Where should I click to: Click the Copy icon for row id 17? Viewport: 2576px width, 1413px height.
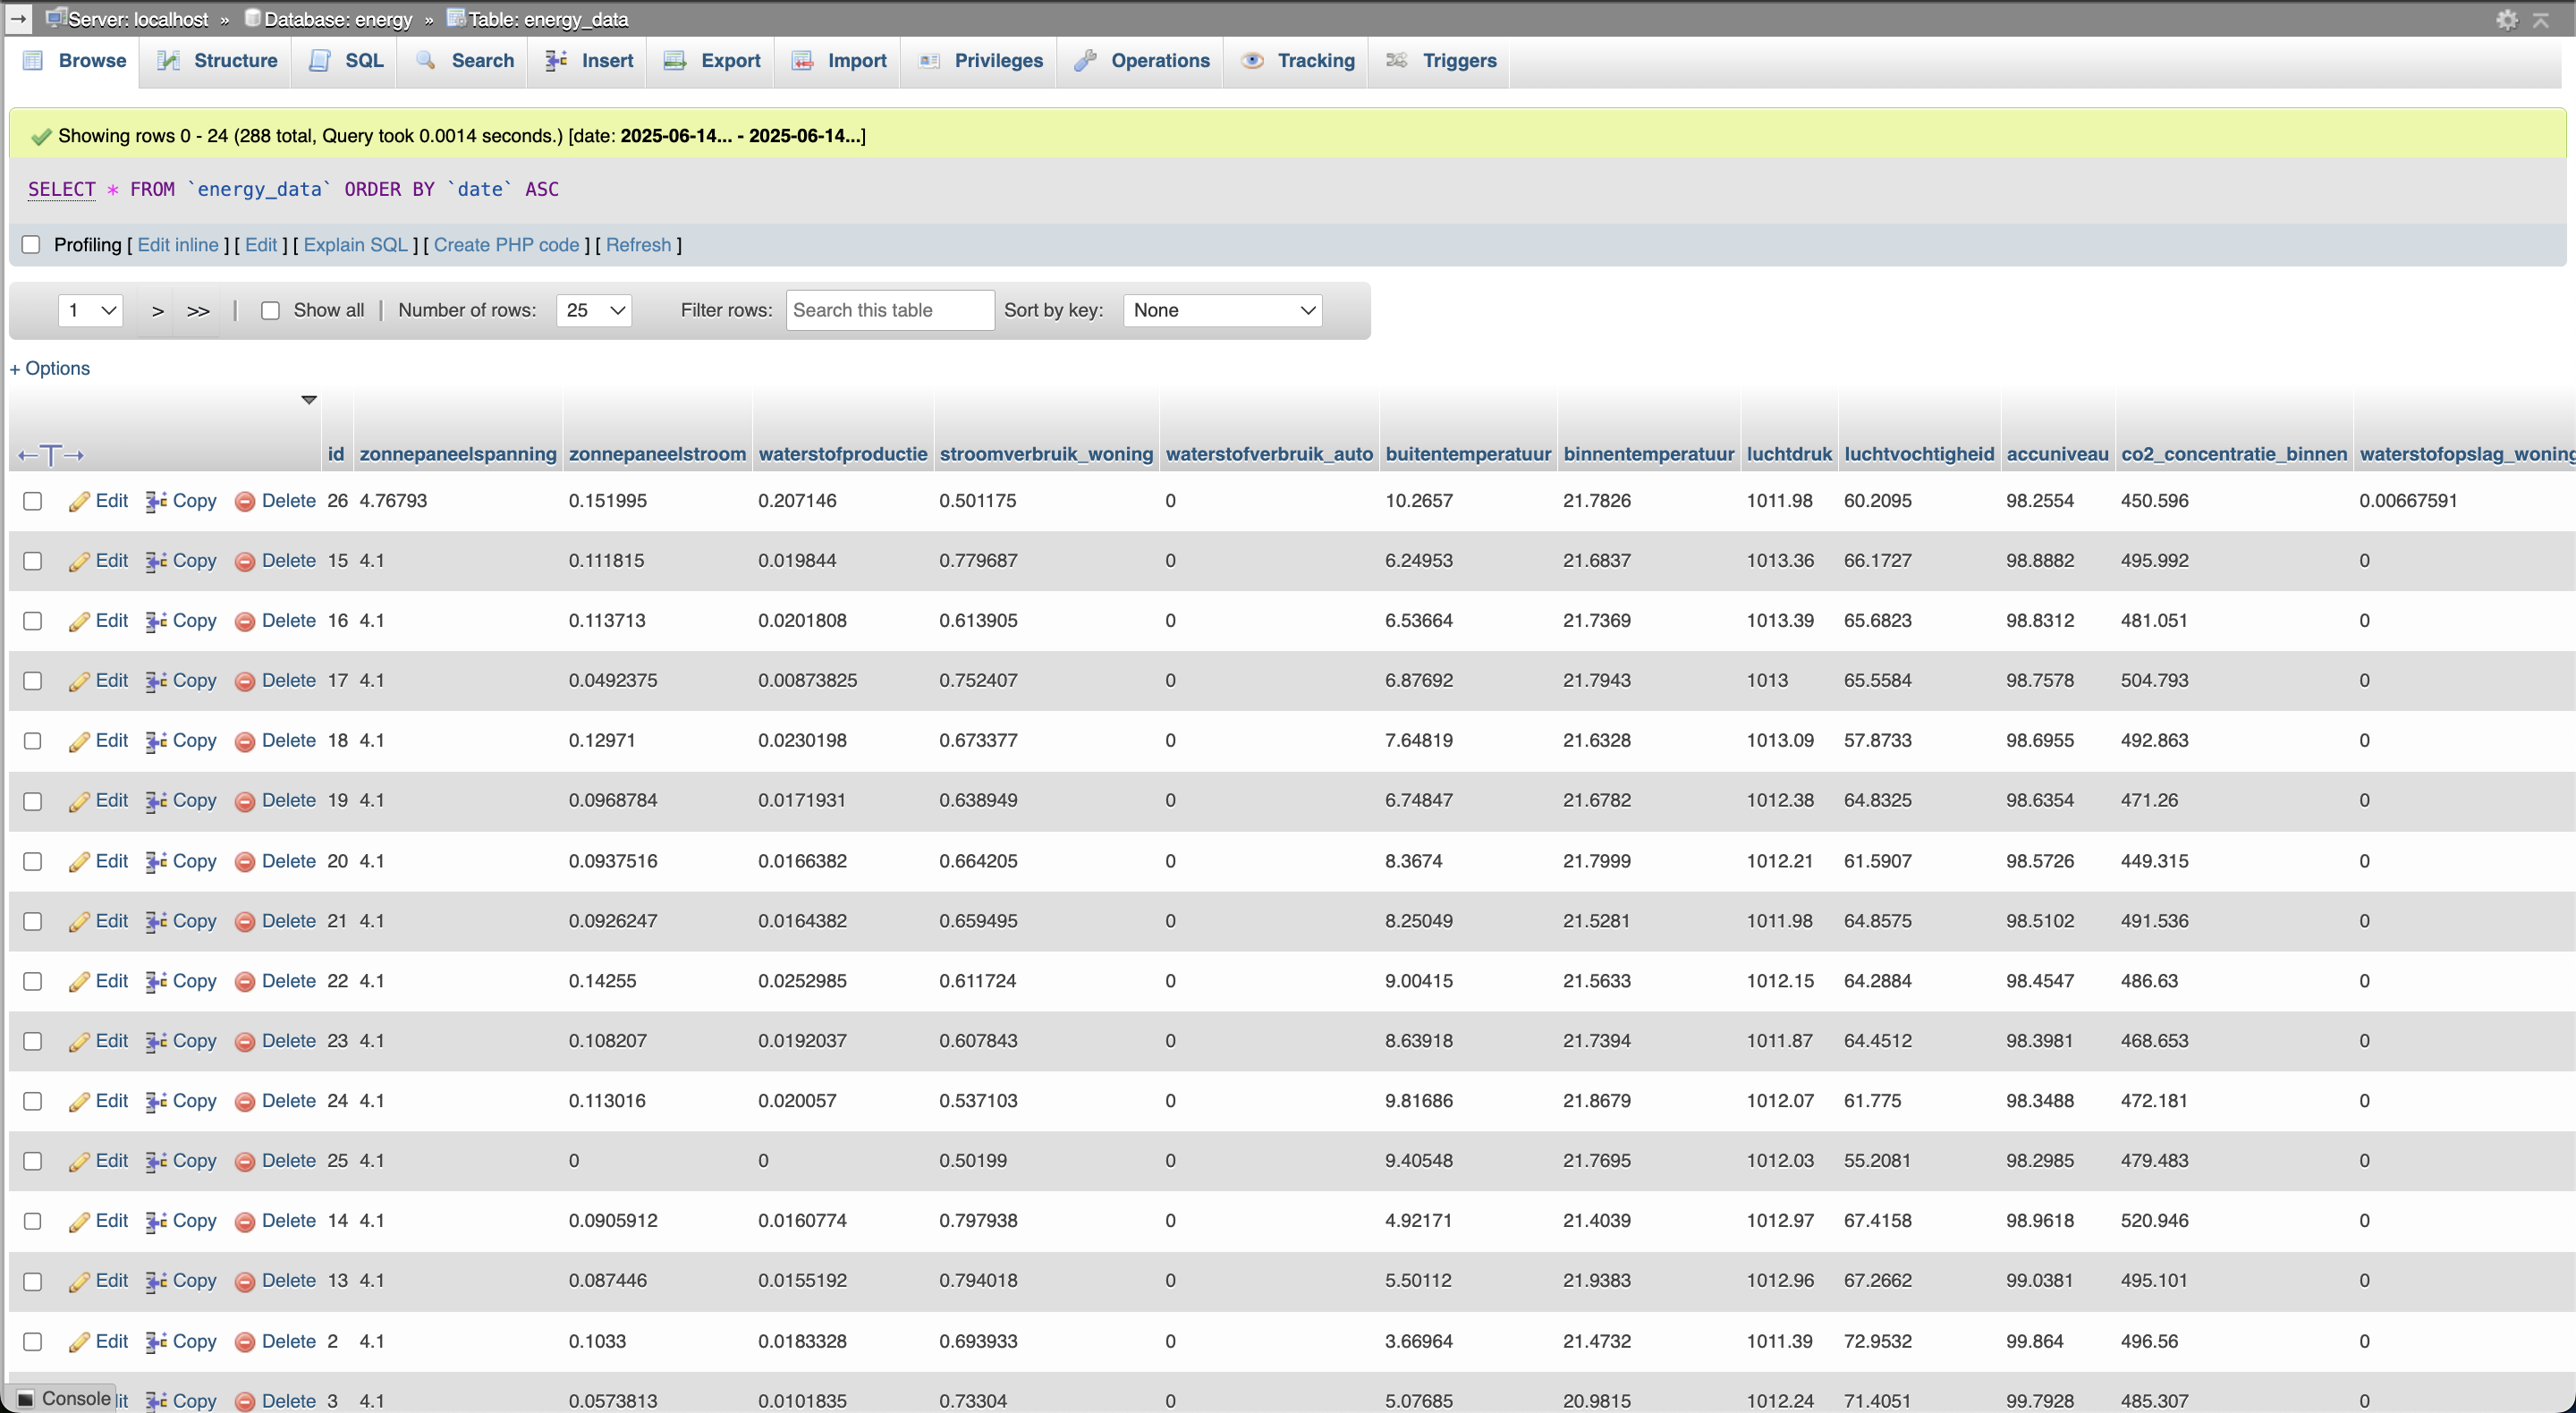click(156, 681)
